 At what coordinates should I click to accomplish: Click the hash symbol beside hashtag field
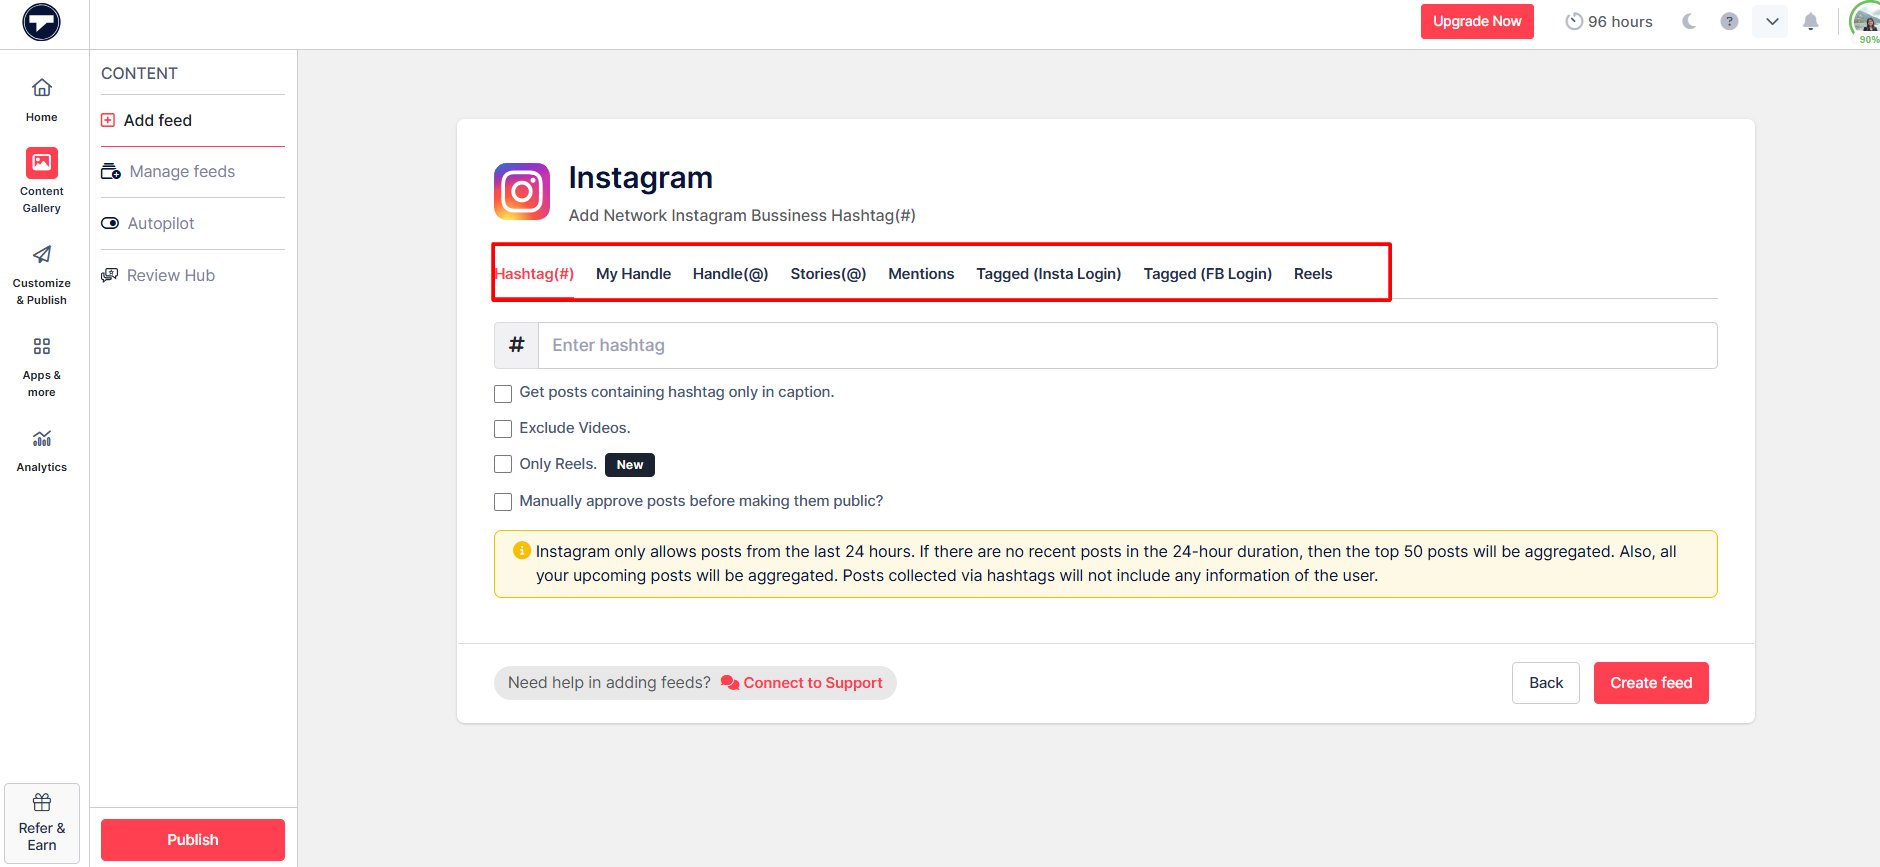click(x=516, y=345)
